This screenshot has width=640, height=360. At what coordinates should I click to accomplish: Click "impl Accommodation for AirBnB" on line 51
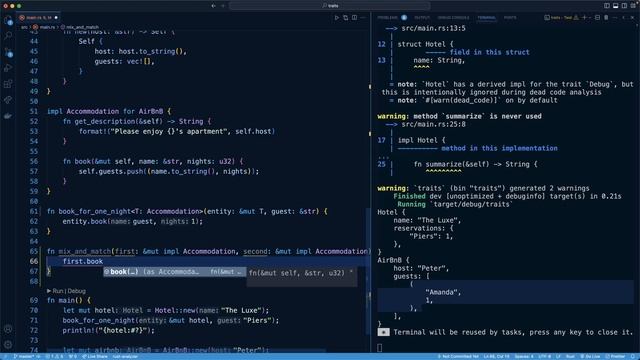pyautogui.click(x=105, y=111)
